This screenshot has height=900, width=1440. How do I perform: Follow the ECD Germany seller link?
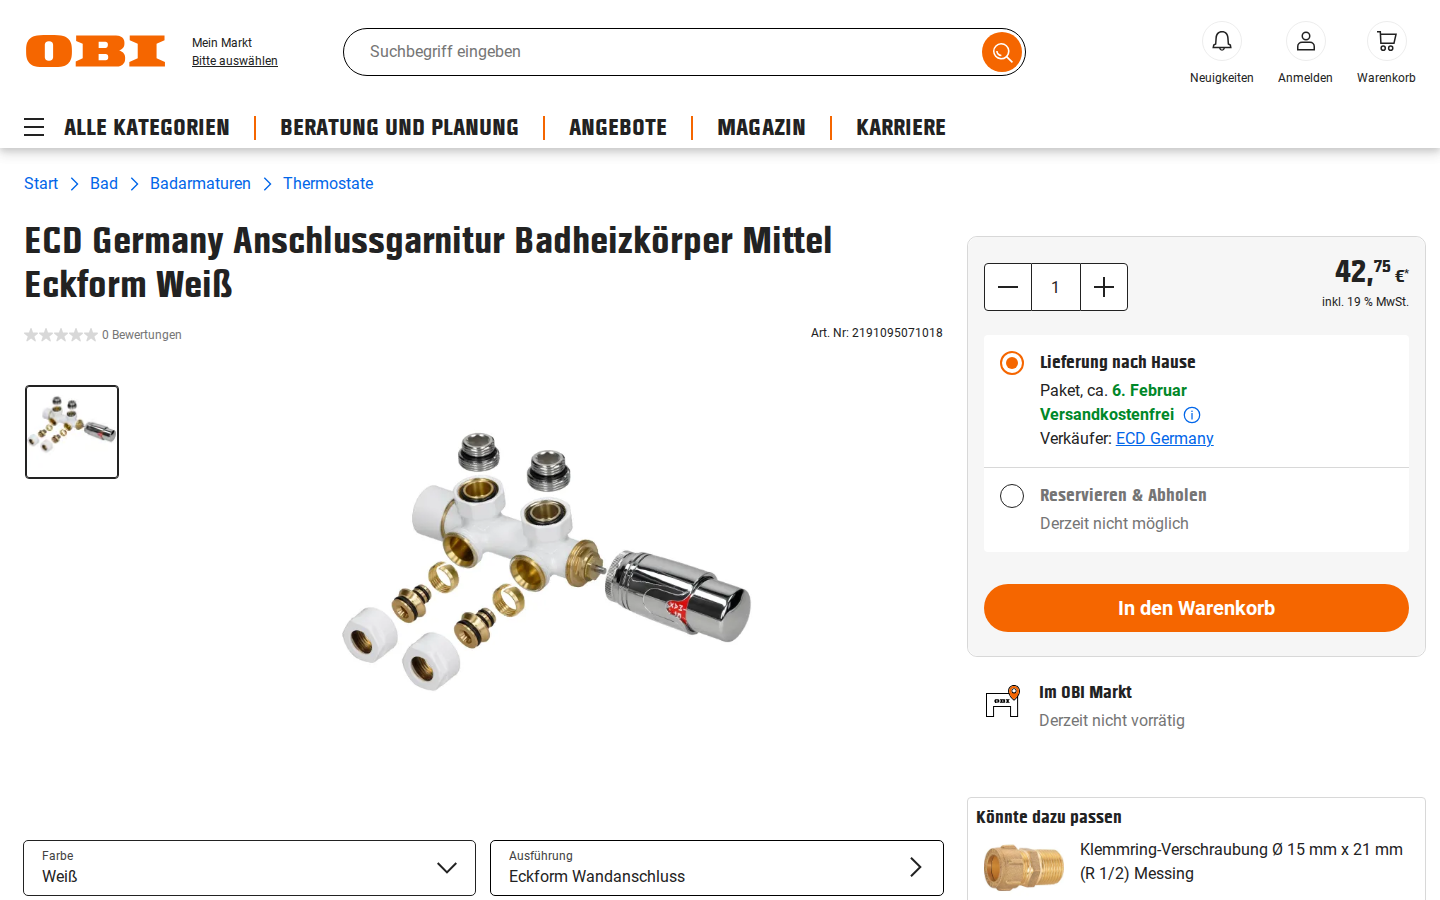(x=1165, y=439)
